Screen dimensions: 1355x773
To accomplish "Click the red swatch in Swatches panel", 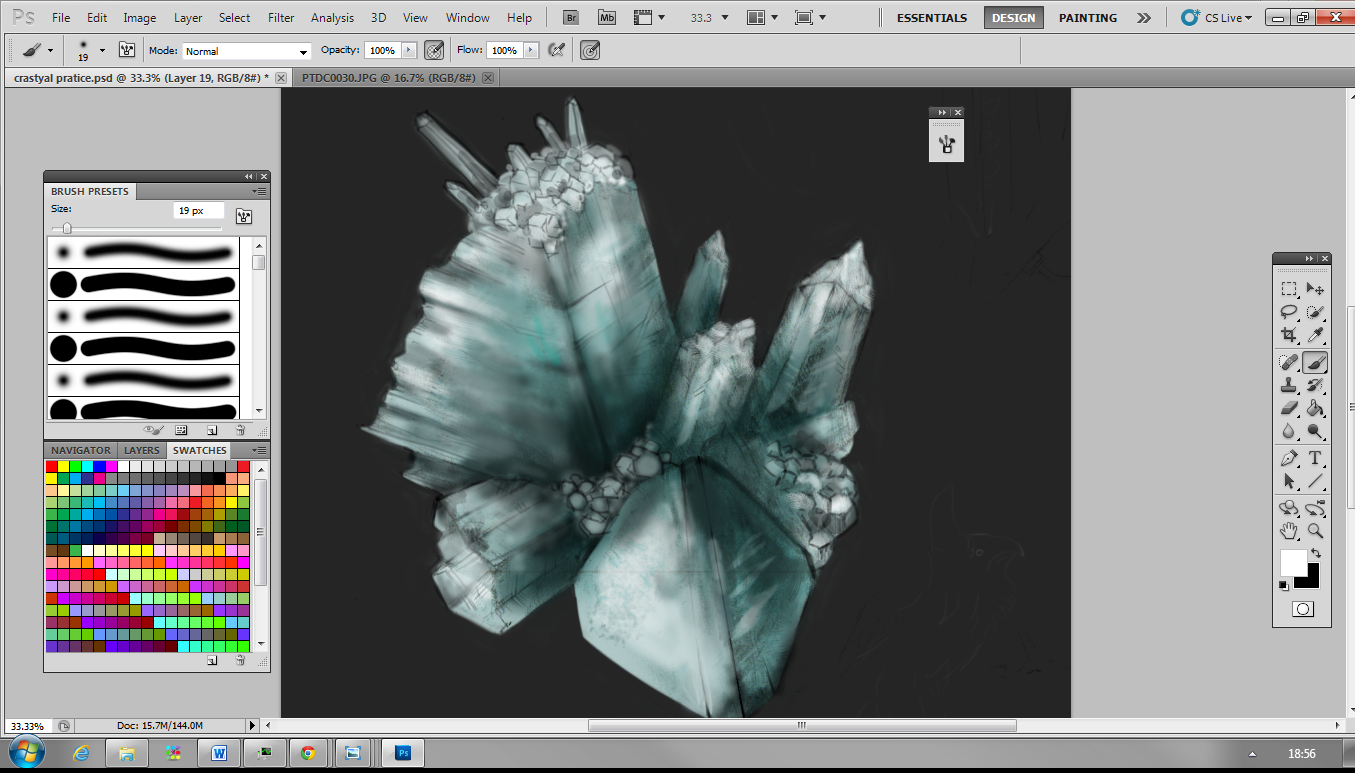I will 52,467.
